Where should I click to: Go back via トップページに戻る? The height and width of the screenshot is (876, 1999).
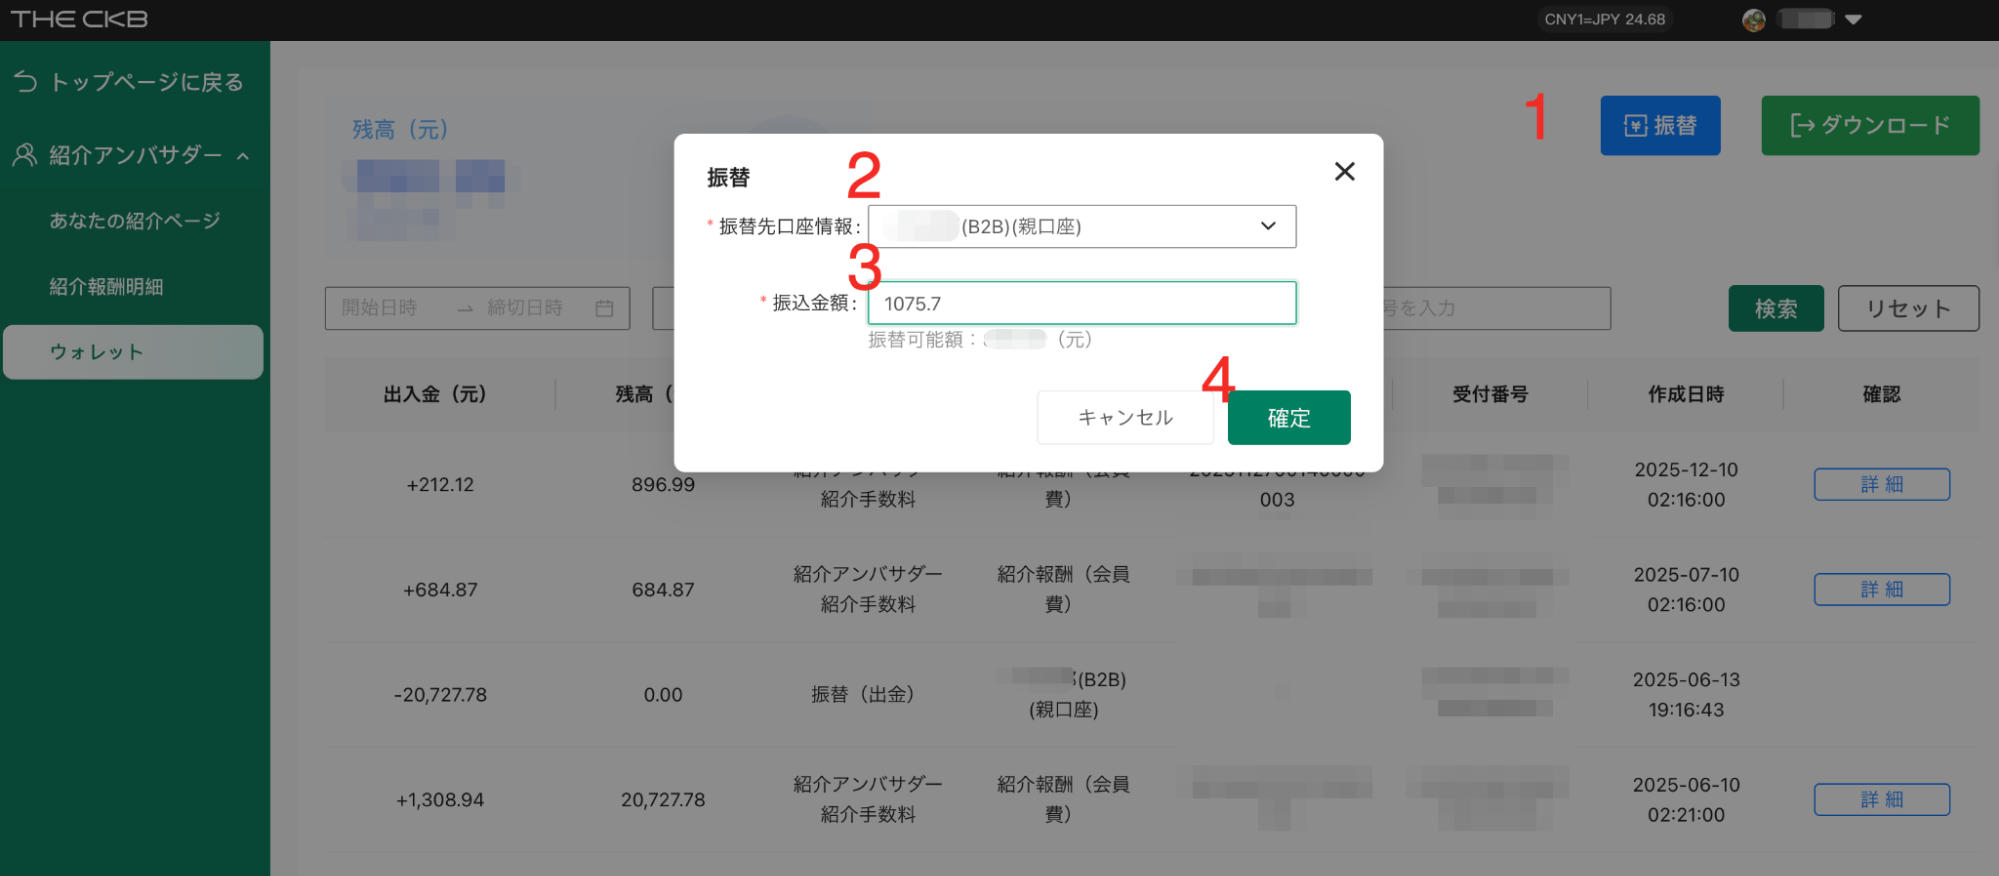pyautogui.click(x=146, y=82)
